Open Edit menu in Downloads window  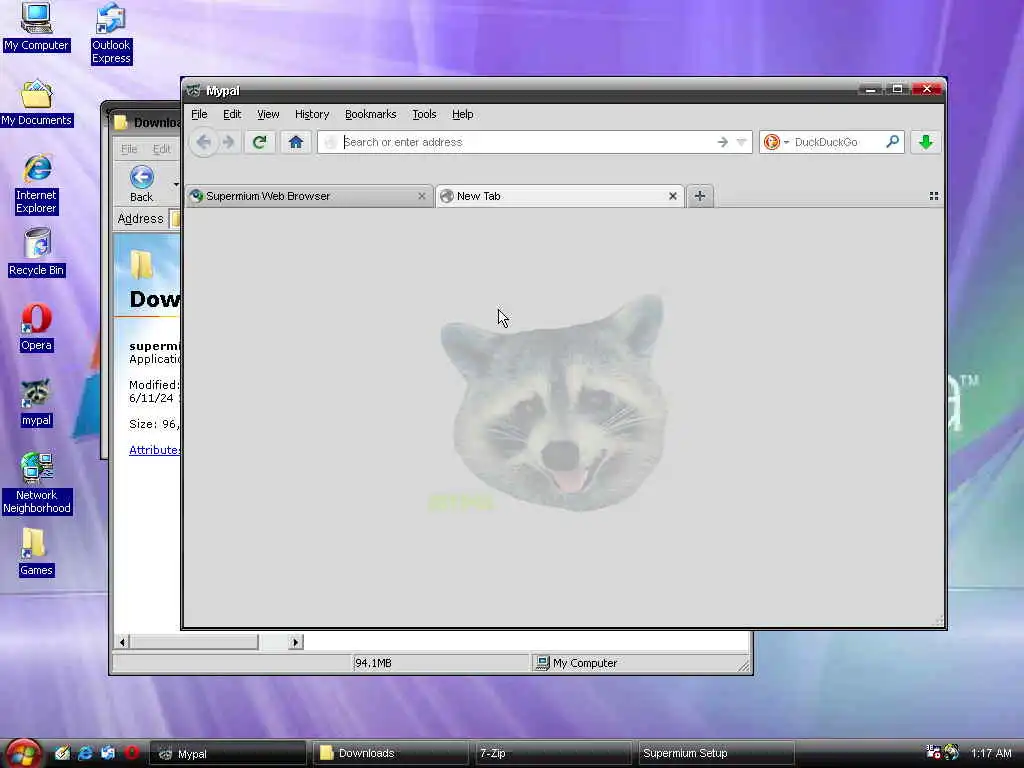161,149
